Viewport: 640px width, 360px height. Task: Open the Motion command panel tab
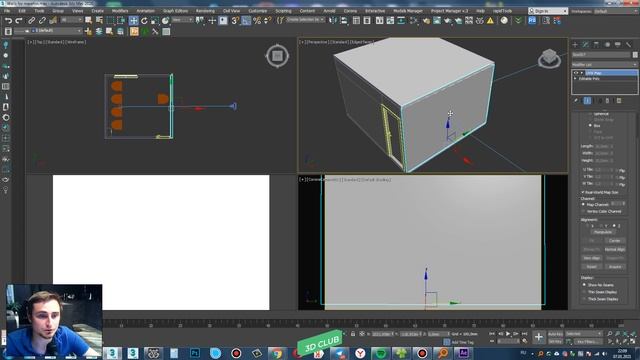click(607, 44)
